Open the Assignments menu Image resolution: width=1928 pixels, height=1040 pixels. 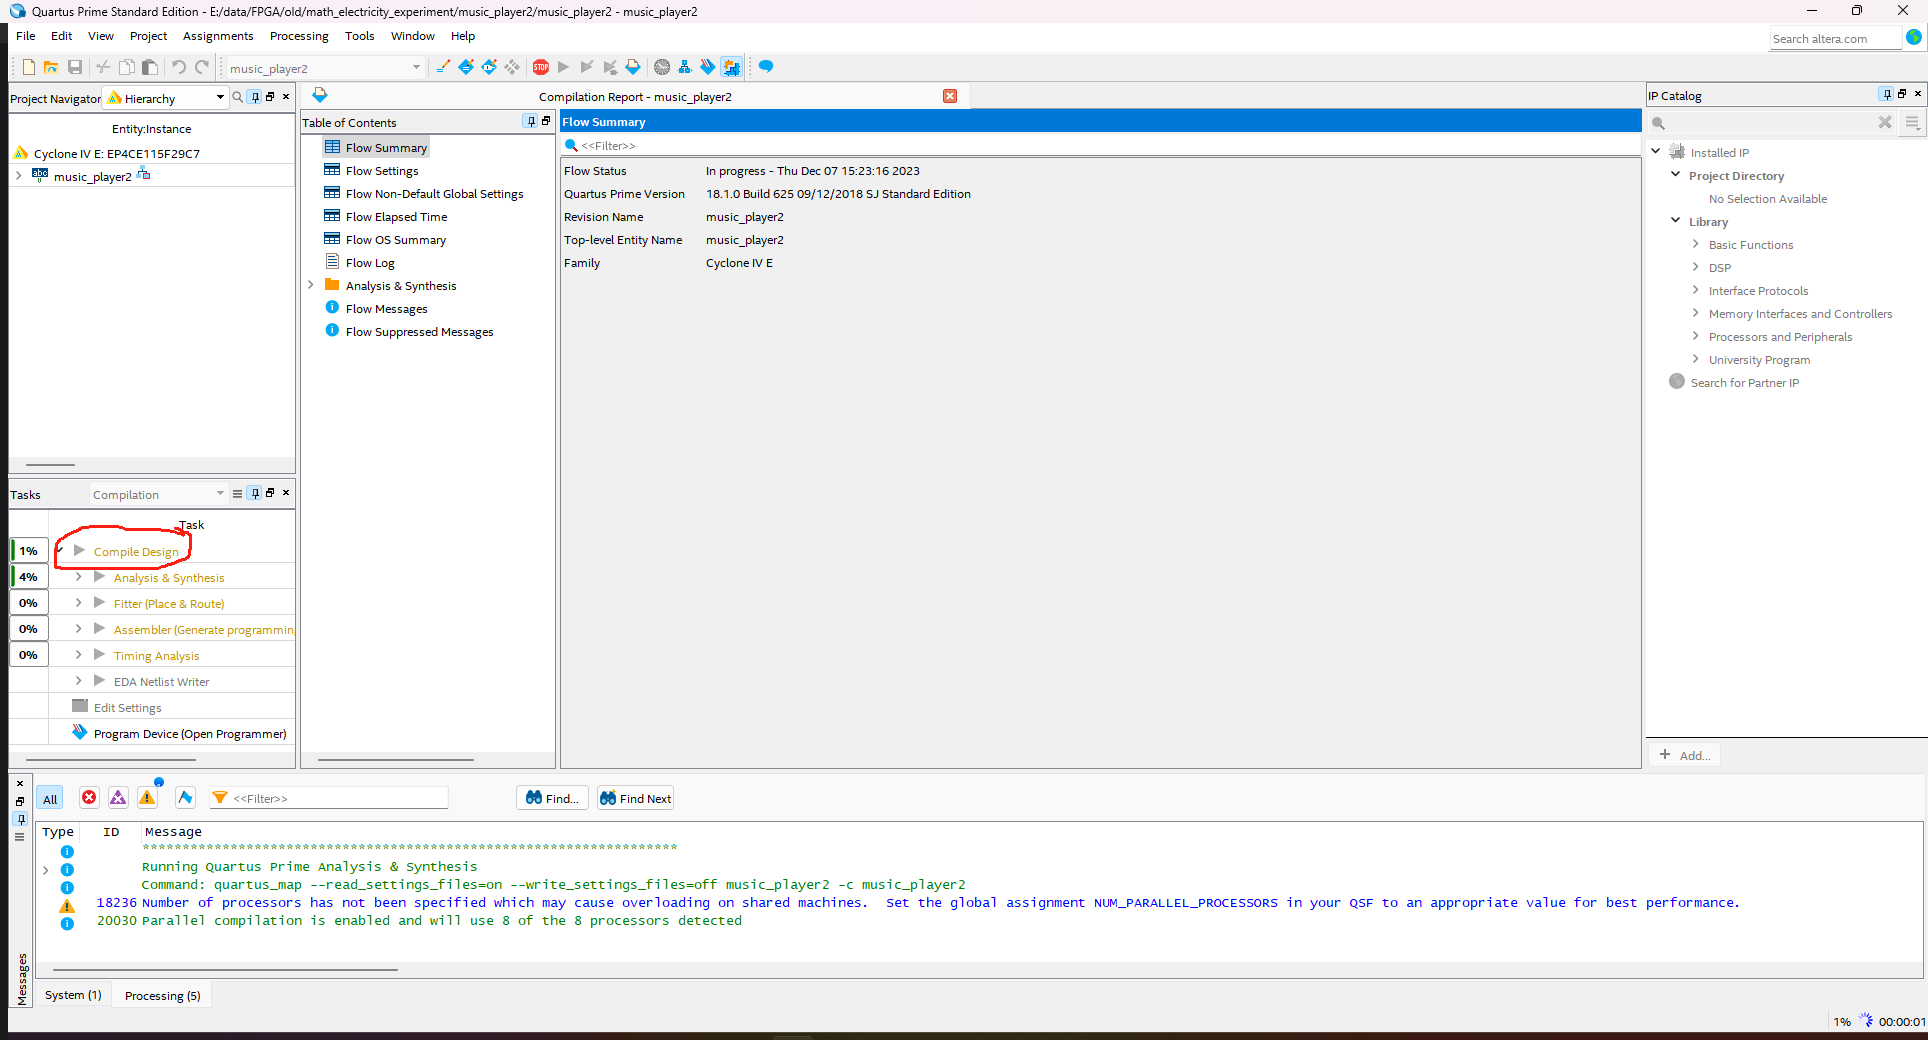(x=218, y=36)
